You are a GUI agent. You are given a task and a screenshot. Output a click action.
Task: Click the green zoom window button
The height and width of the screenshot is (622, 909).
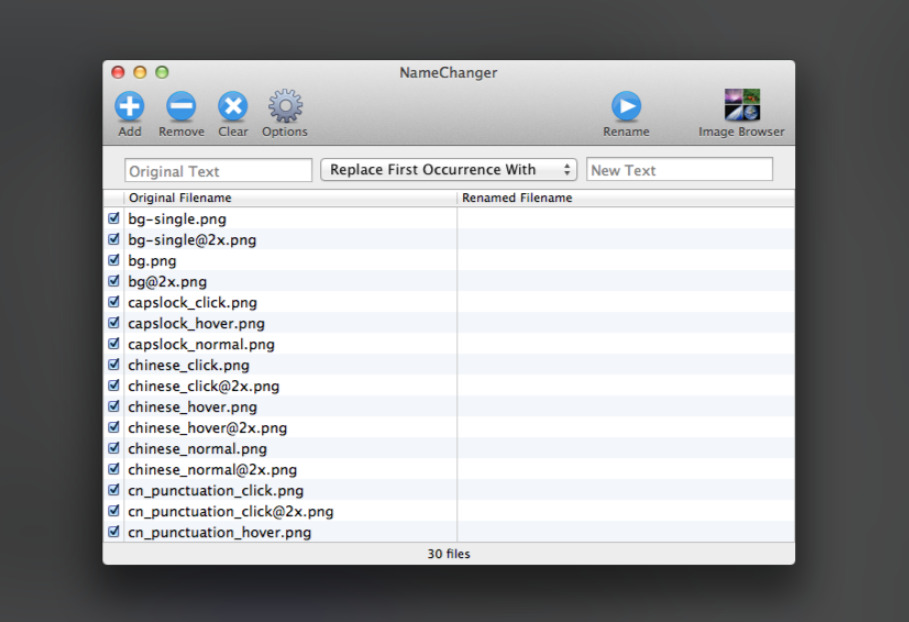tap(162, 73)
